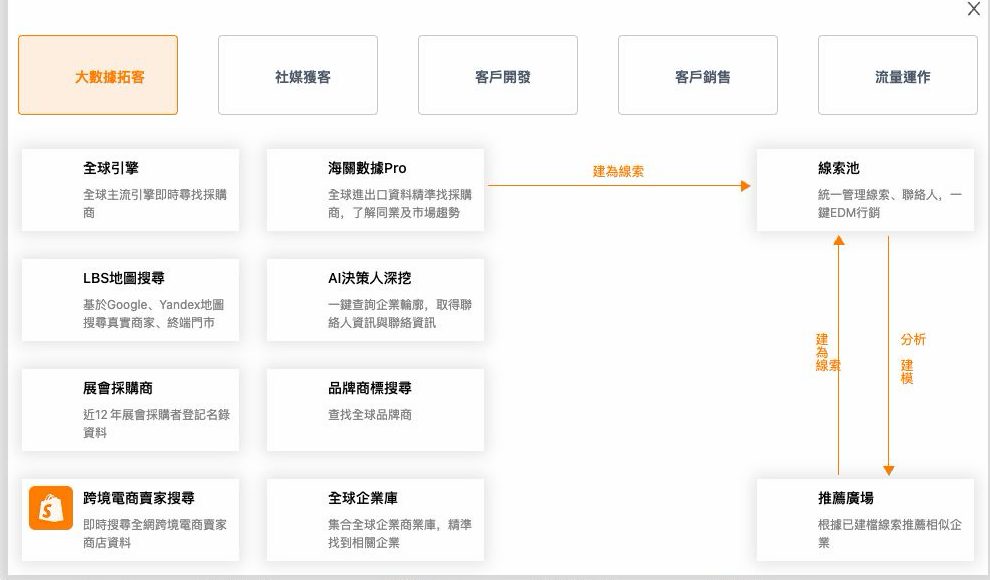Select the 大數據拓客 tab
Screen dimensions: 990x580
point(98,75)
